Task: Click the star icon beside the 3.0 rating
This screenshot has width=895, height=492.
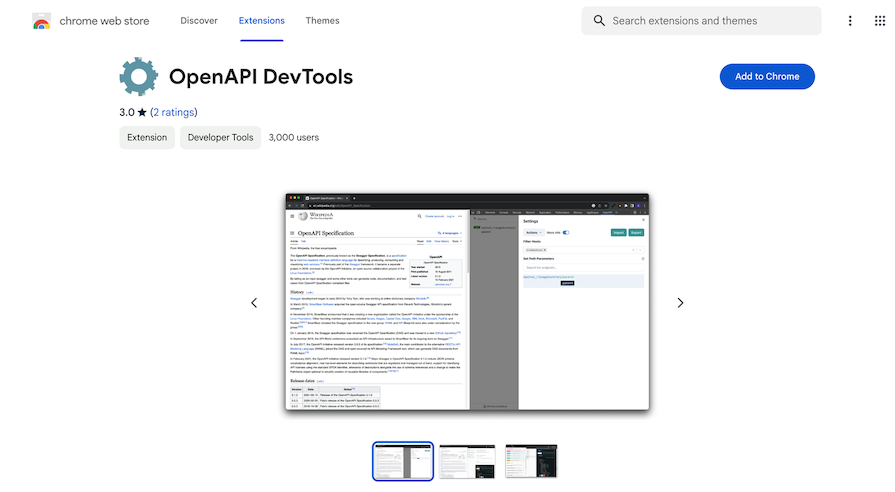Action: click(x=142, y=112)
